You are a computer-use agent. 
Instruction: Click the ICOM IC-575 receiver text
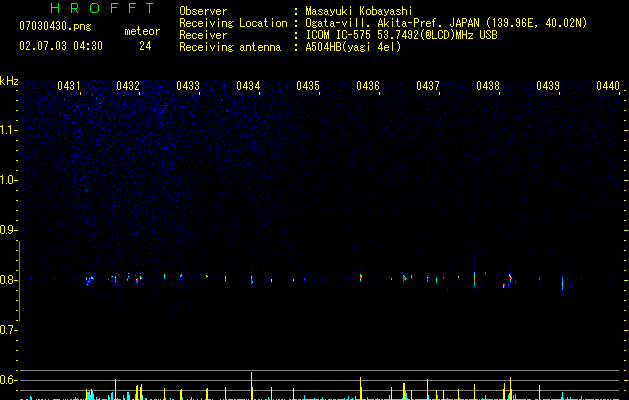(x=401, y=35)
